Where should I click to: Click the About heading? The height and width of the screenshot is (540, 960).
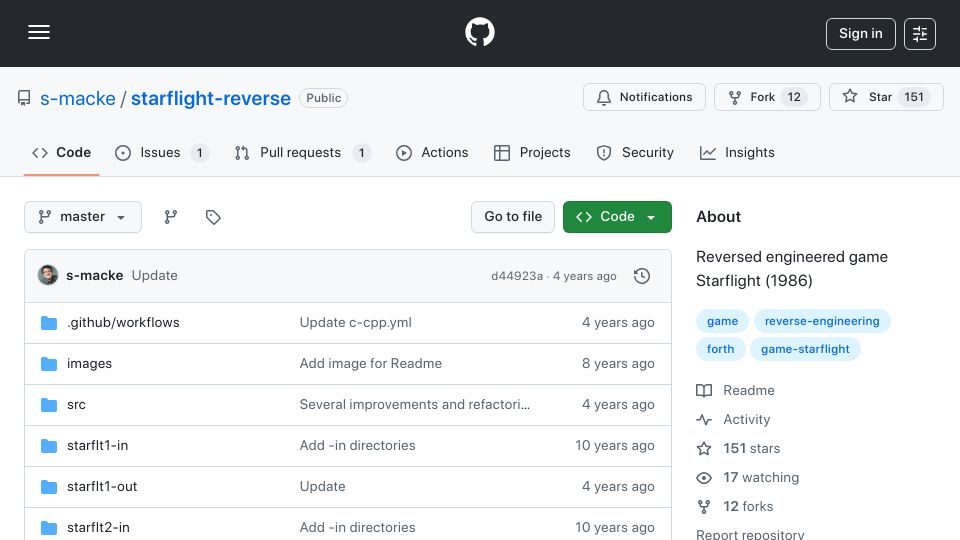click(718, 217)
